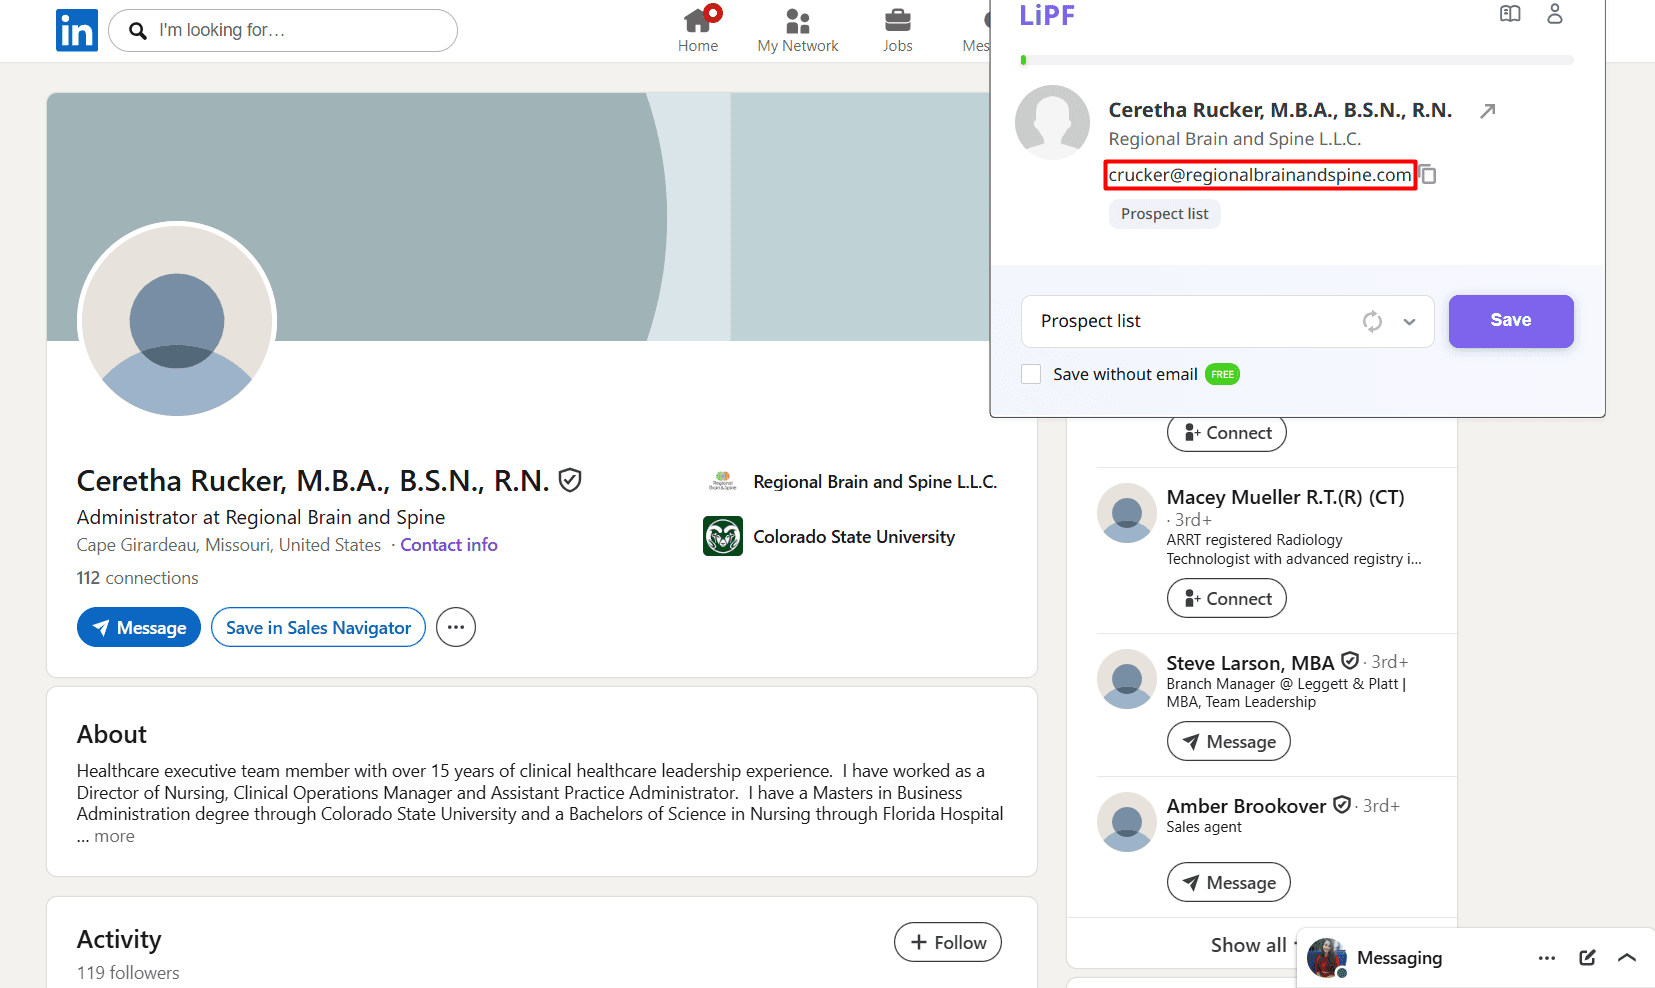Toggle Save without email checkbox
Screen dimensions: 1655x988
pos(1031,374)
